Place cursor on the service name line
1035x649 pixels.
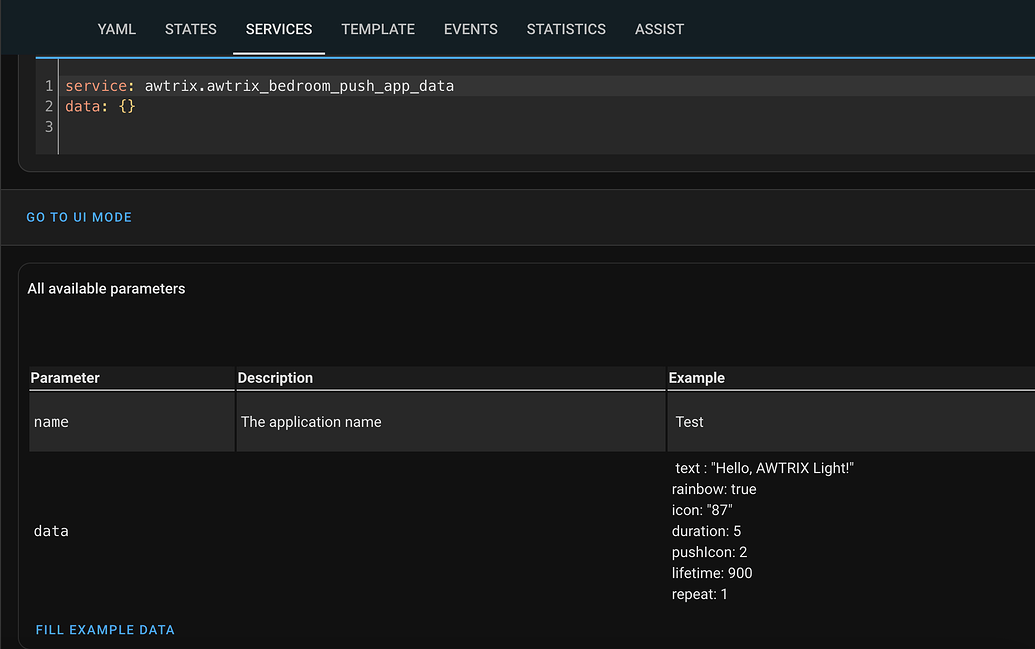click(299, 86)
